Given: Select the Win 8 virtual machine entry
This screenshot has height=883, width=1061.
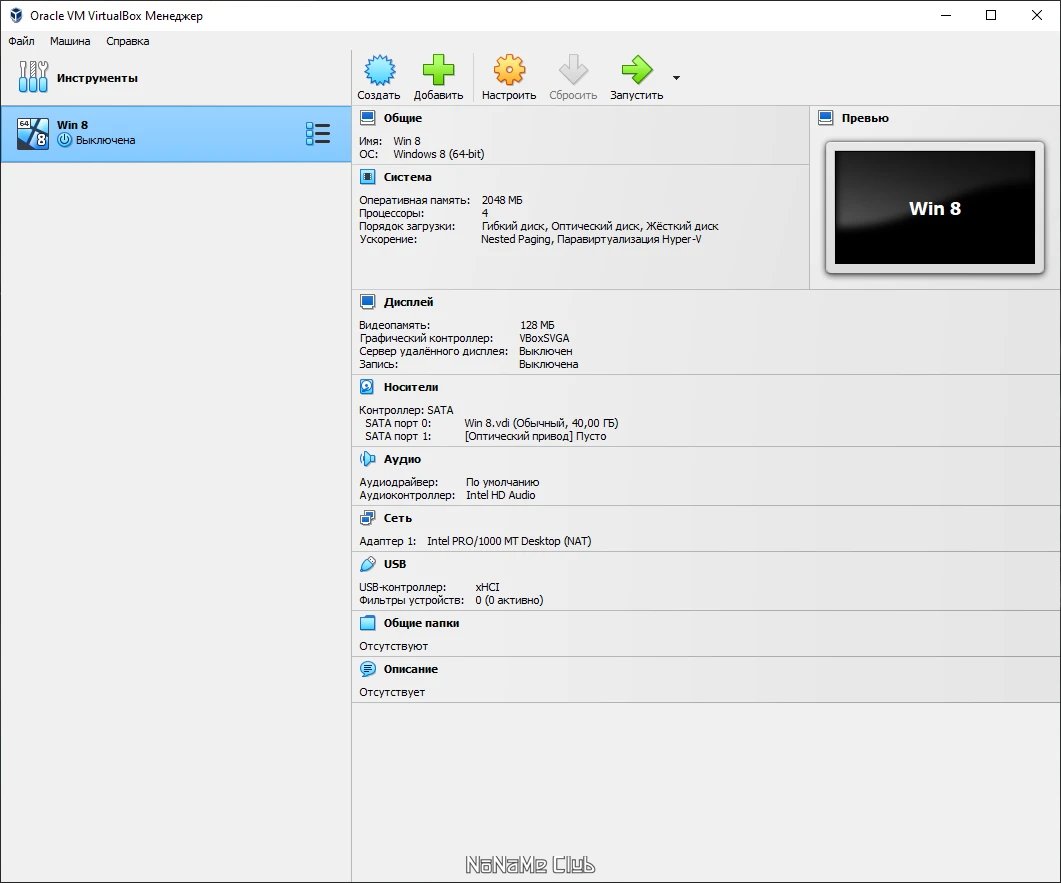Looking at the screenshot, I should point(176,133).
